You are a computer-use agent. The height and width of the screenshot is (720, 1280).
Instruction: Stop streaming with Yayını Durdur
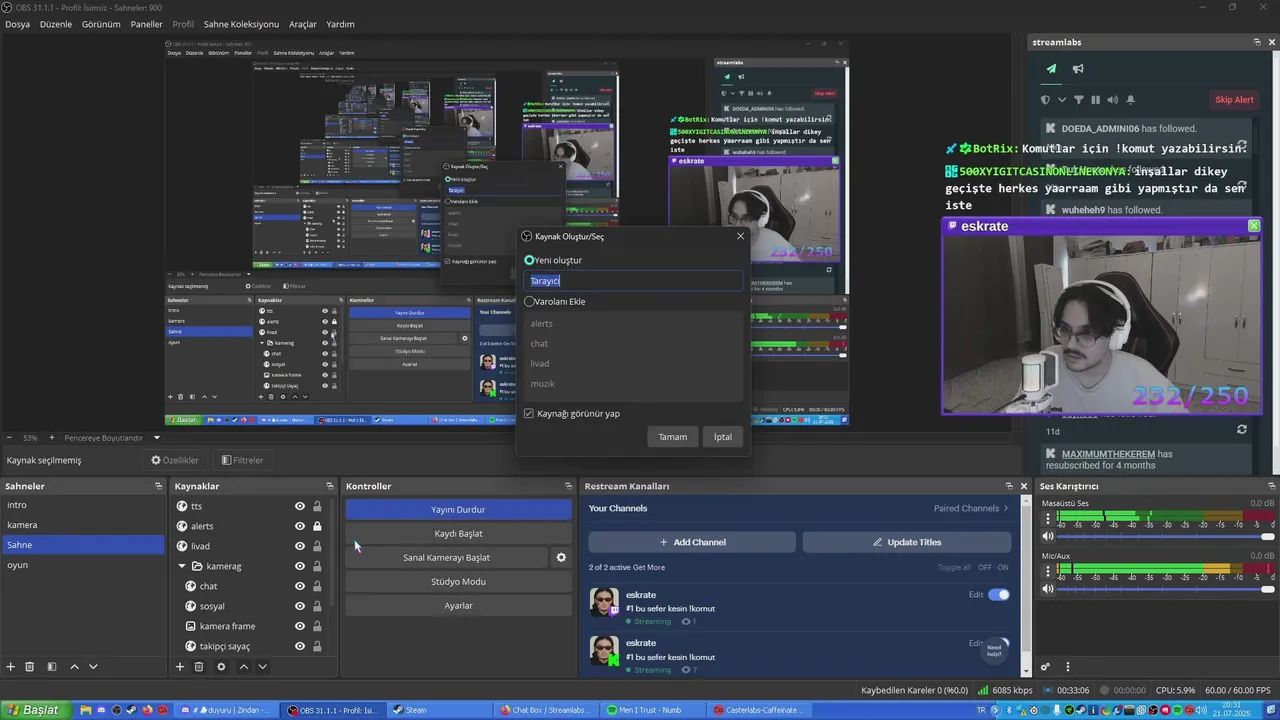pos(458,510)
